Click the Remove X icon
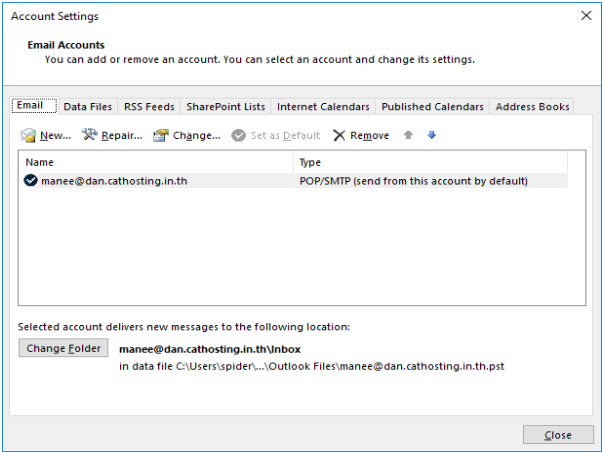Screen dimensions: 602x452 click(339, 135)
